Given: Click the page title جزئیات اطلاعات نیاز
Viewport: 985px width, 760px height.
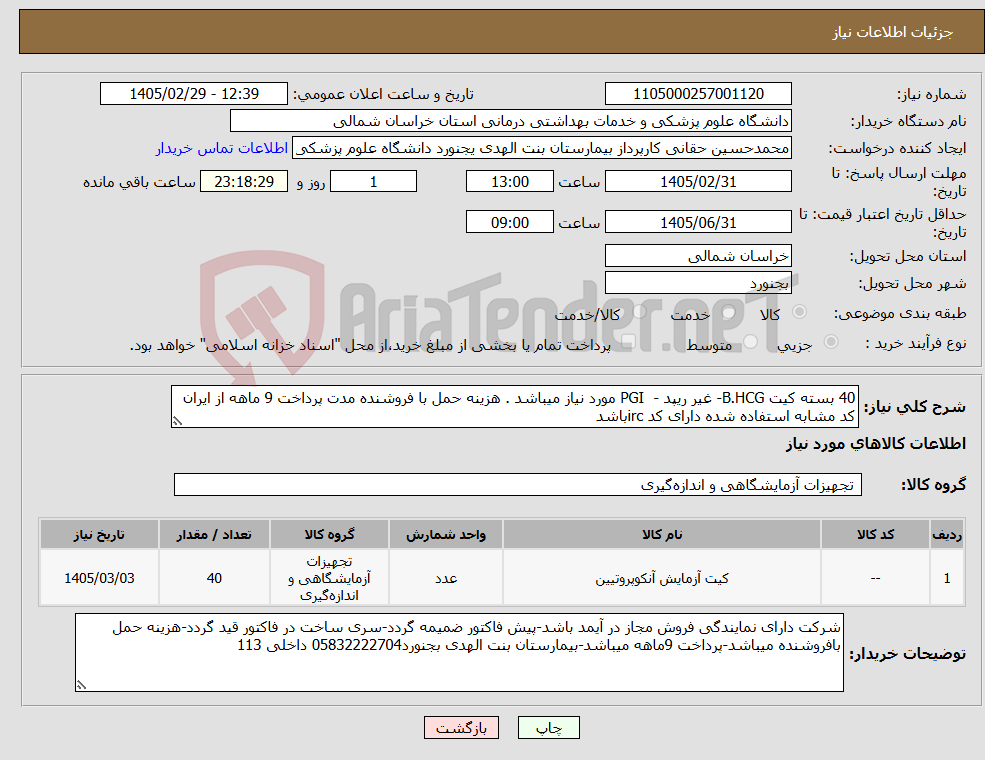Looking at the screenshot, I should pyautogui.click(x=893, y=32).
